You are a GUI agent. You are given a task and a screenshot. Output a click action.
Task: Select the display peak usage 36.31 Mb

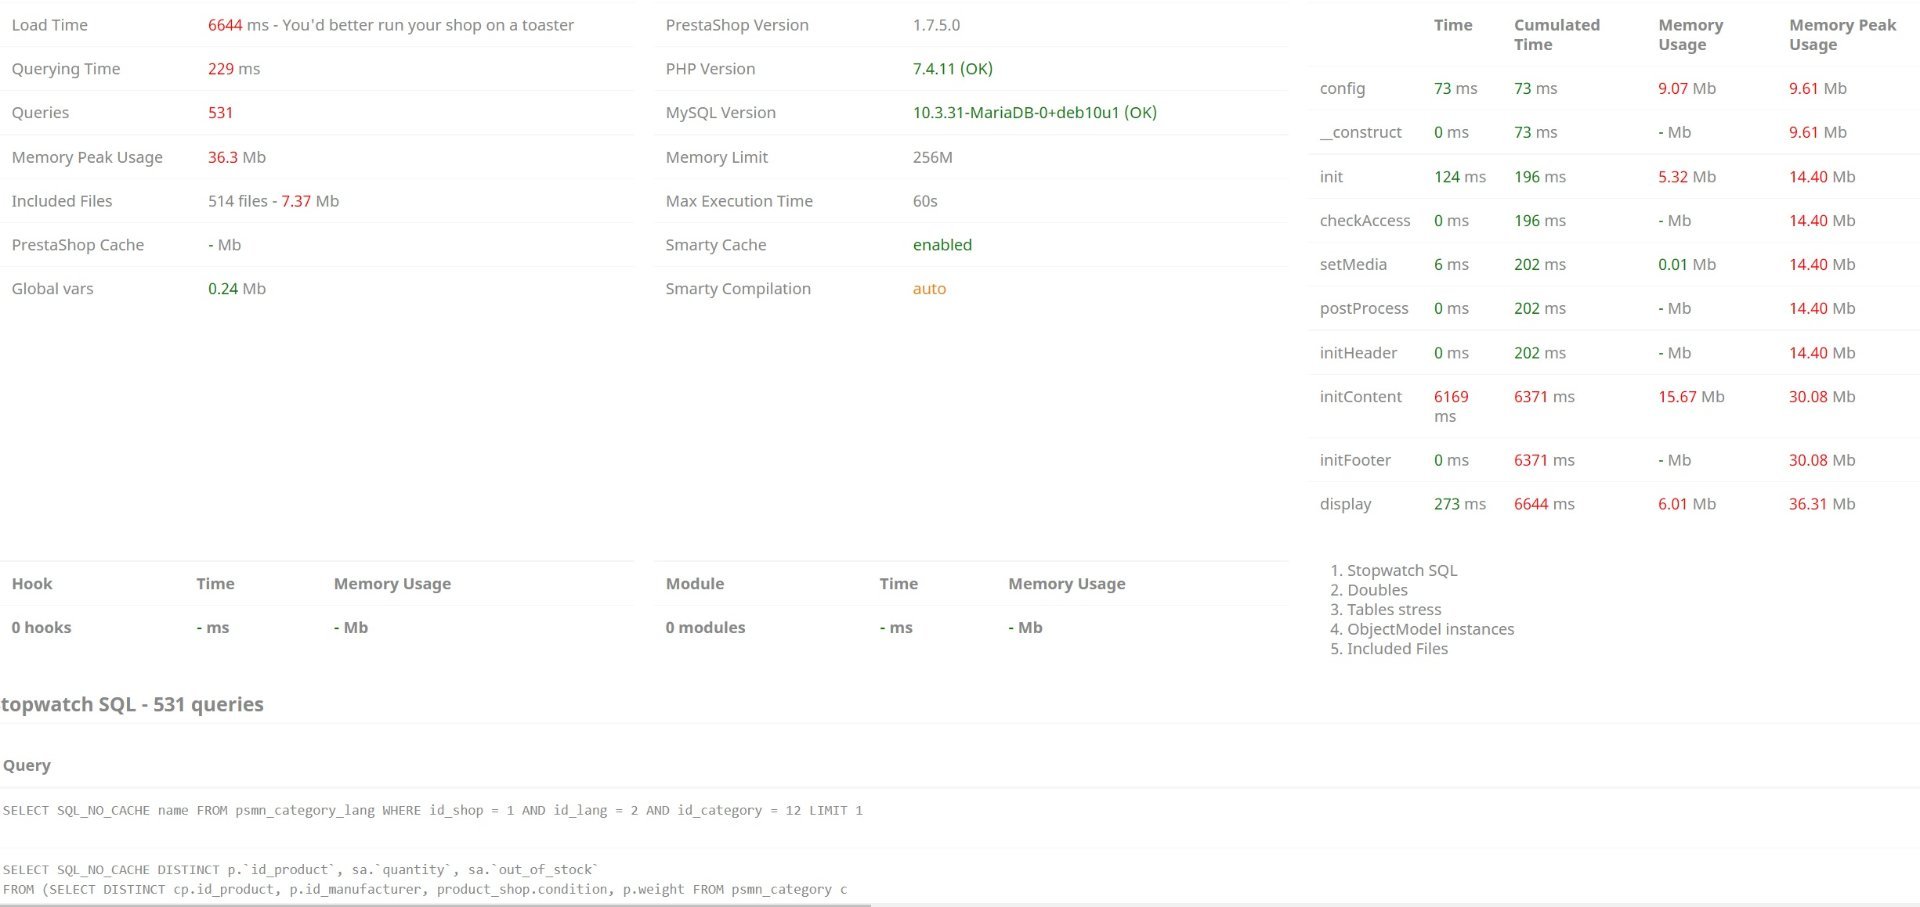coord(1822,504)
